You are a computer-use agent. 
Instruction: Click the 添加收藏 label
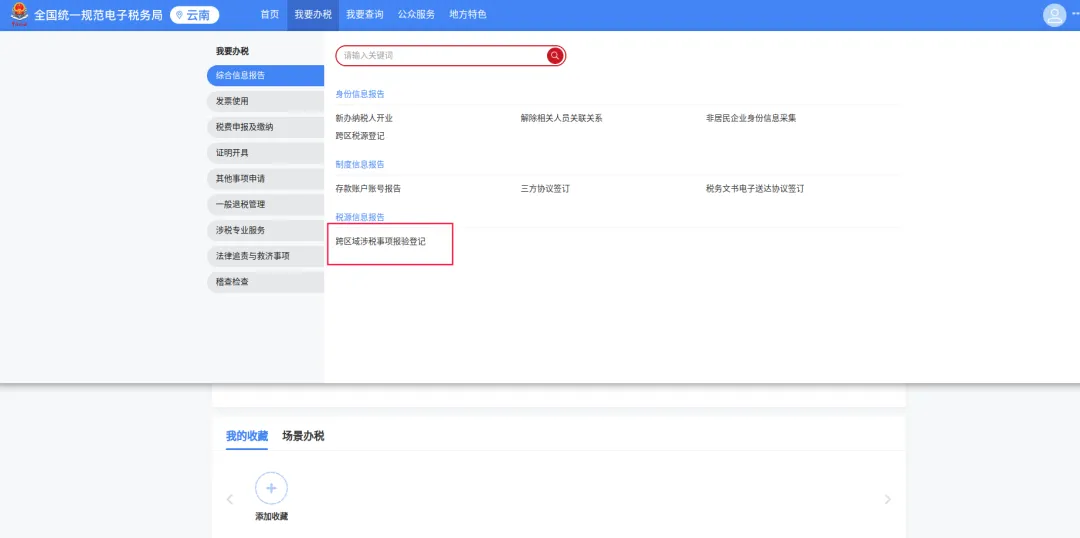click(x=271, y=517)
